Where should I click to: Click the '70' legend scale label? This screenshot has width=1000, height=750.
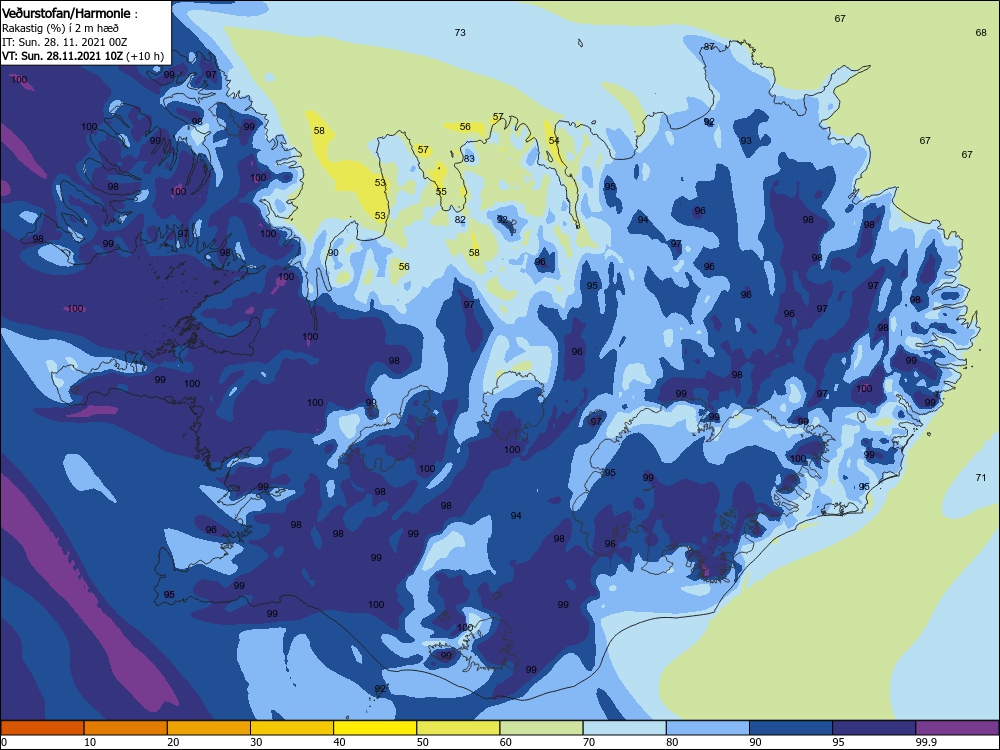coord(589,742)
